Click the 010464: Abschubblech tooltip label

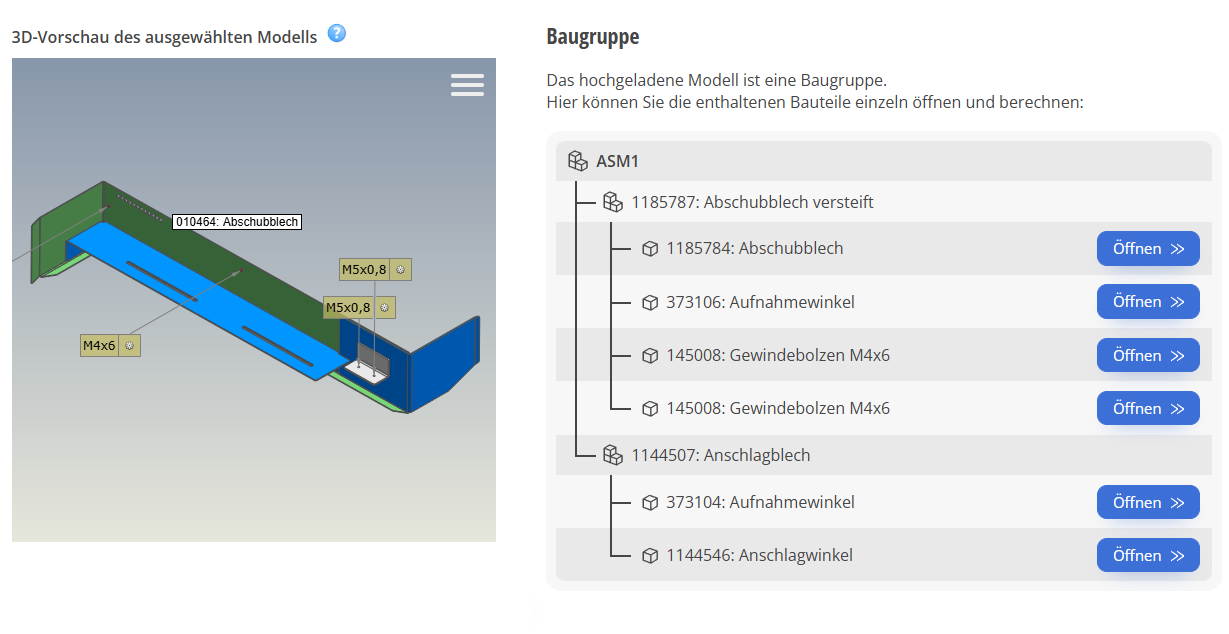pos(237,222)
